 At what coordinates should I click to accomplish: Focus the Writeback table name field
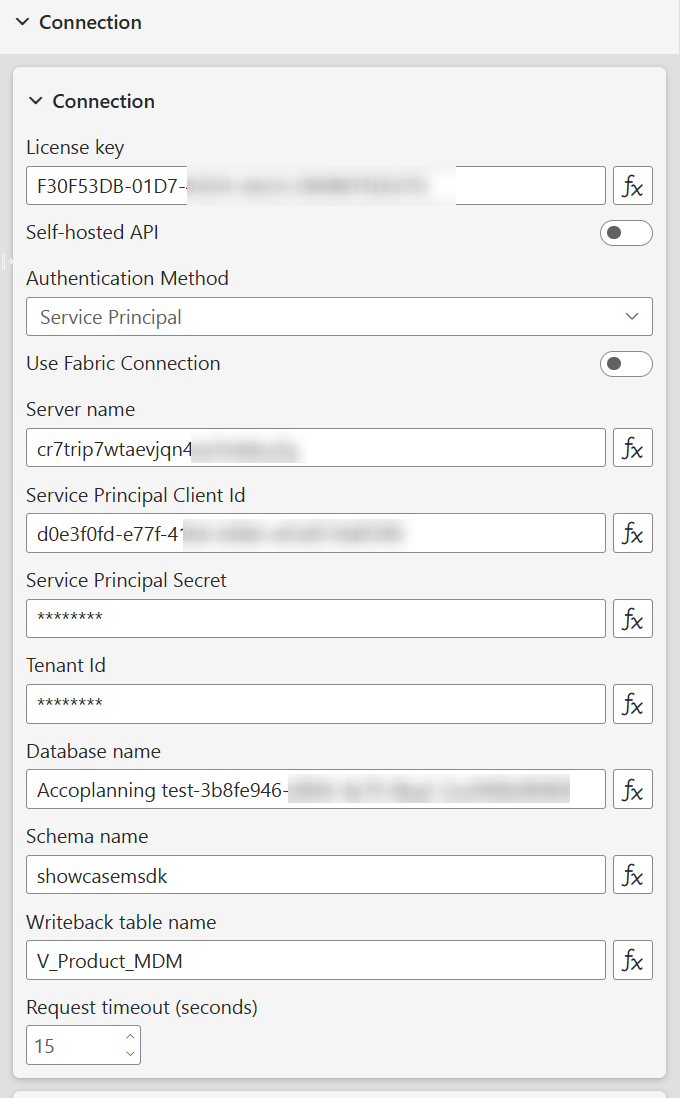[x=315, y=961]
